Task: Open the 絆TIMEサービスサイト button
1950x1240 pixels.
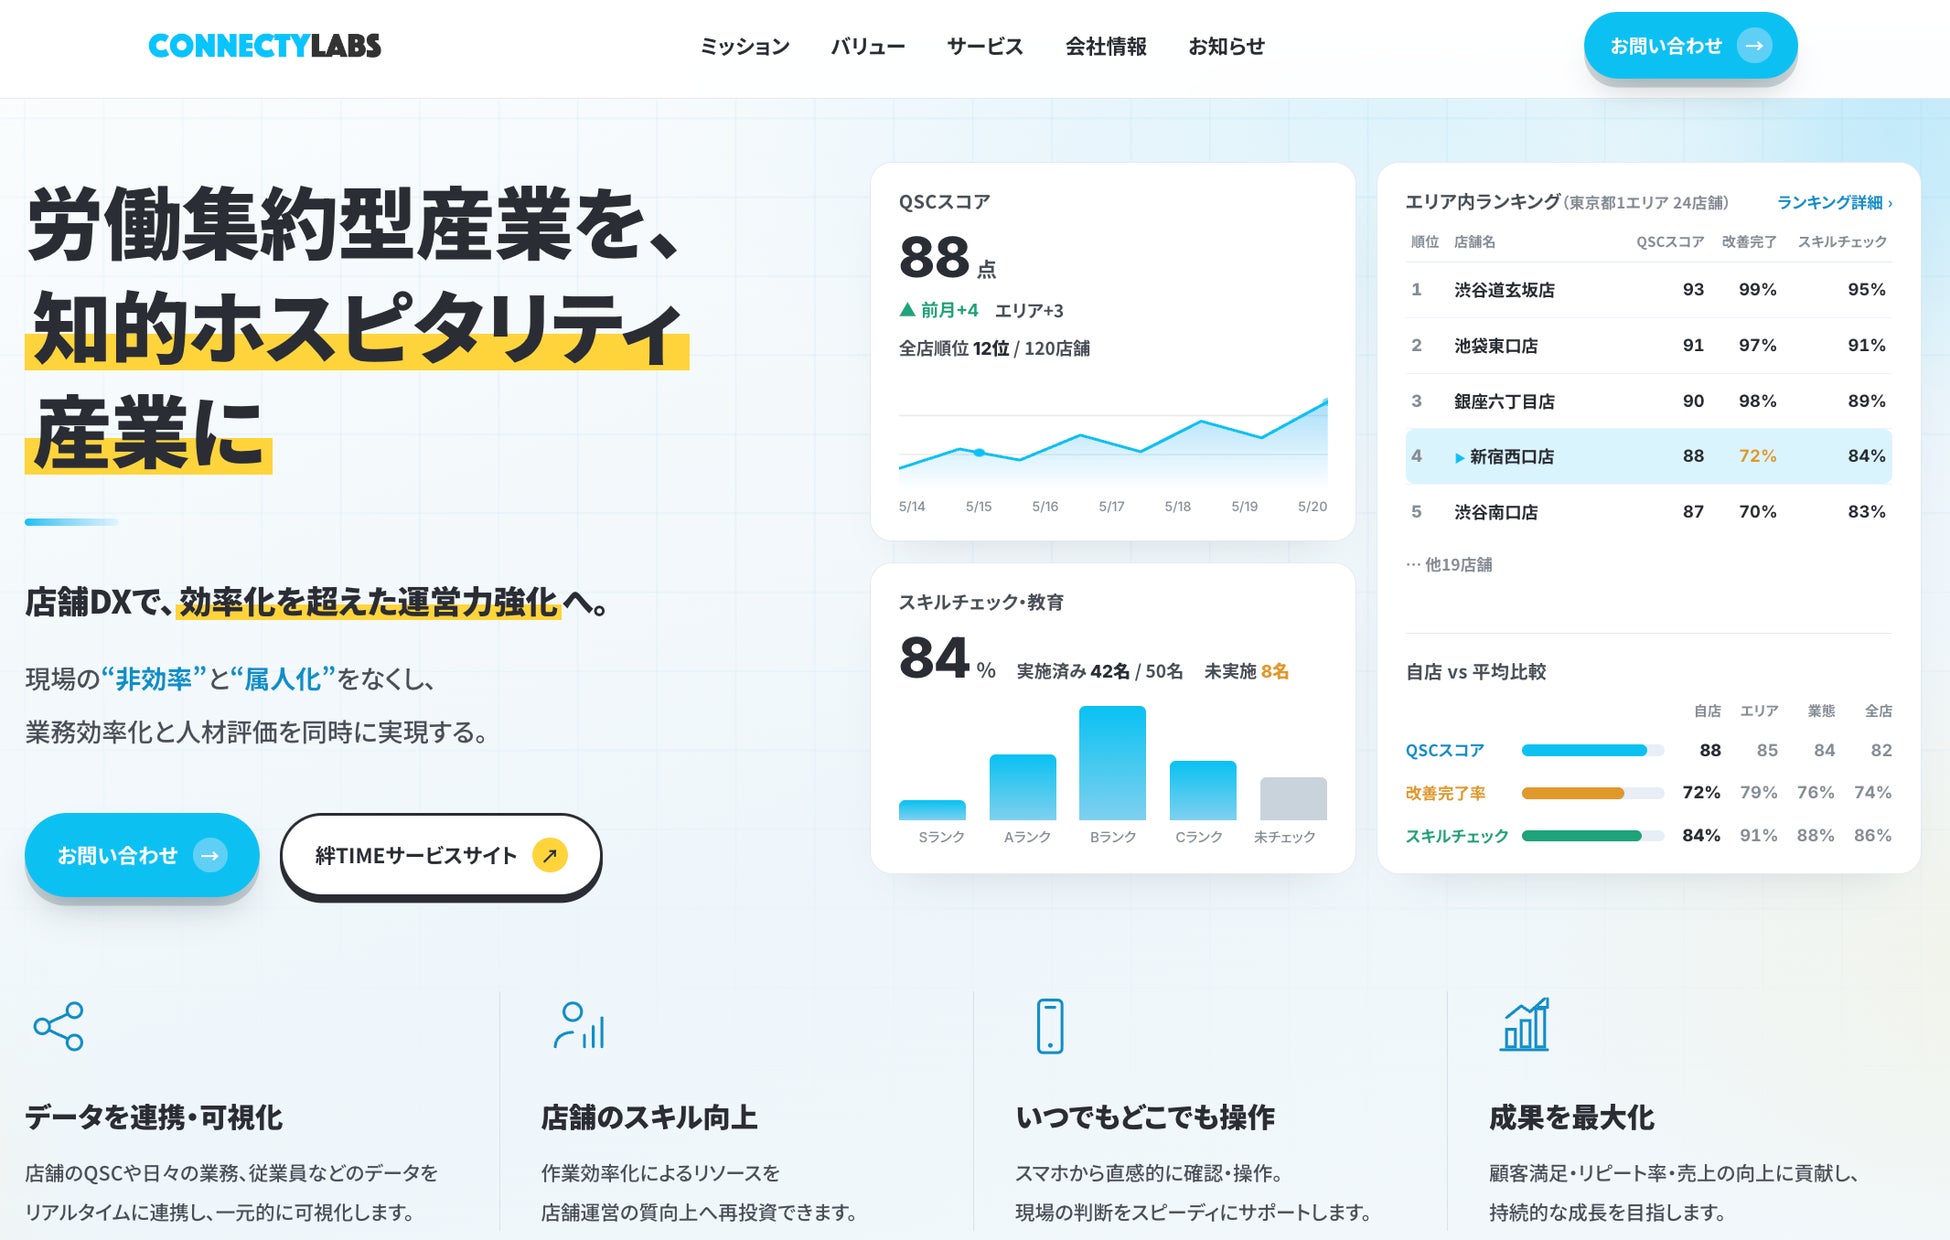Action: (x=441, y=855)
